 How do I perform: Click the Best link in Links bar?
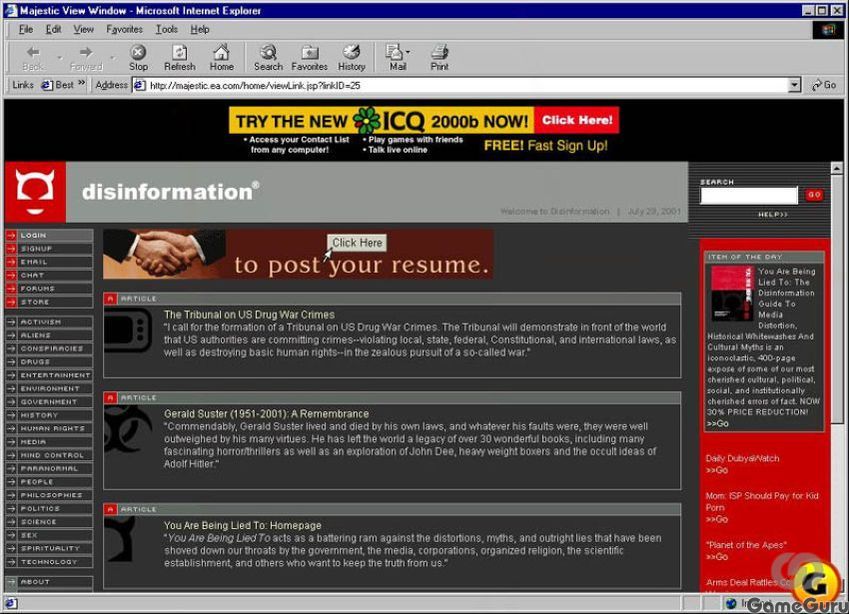58,85
